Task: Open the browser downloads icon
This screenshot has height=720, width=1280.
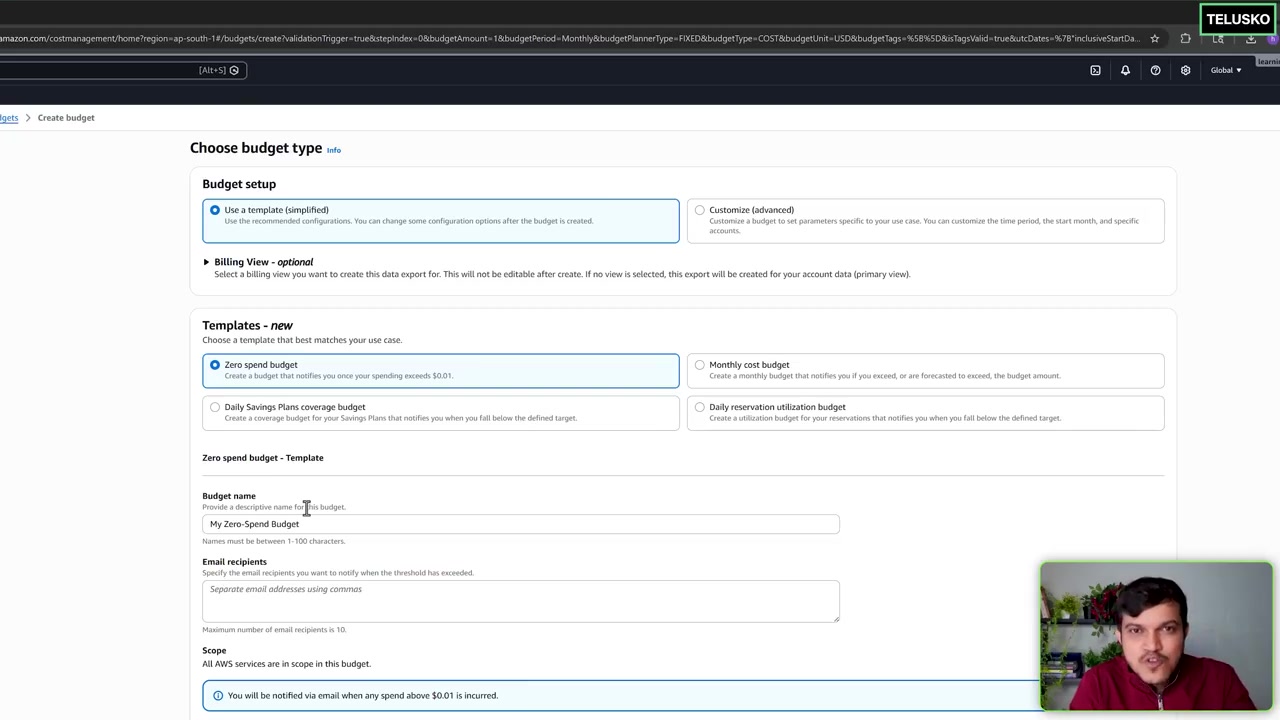Action: click(1250, 38)
